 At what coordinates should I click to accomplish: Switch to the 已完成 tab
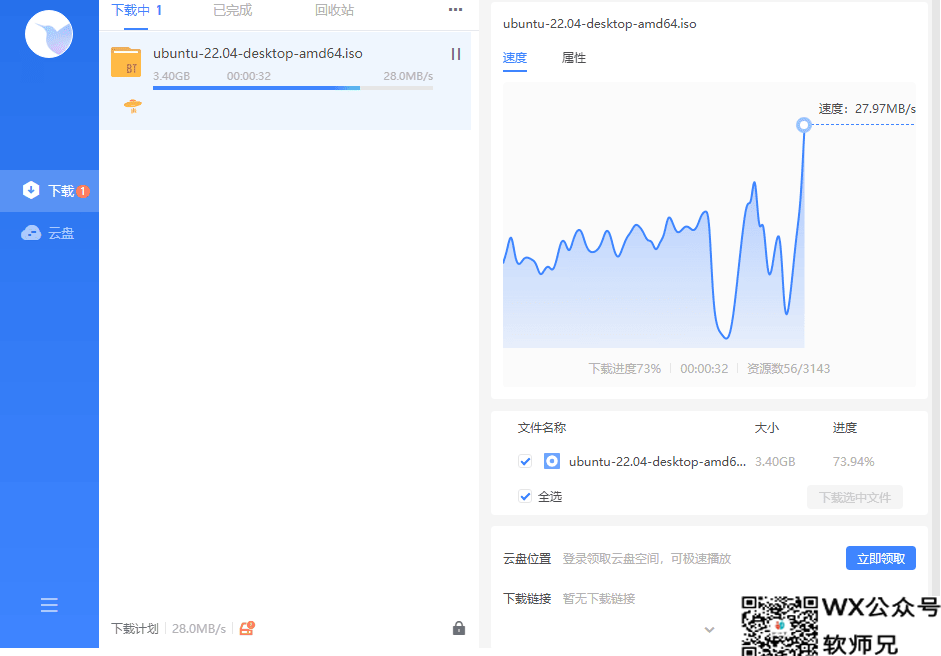click(x=232, y=10)
